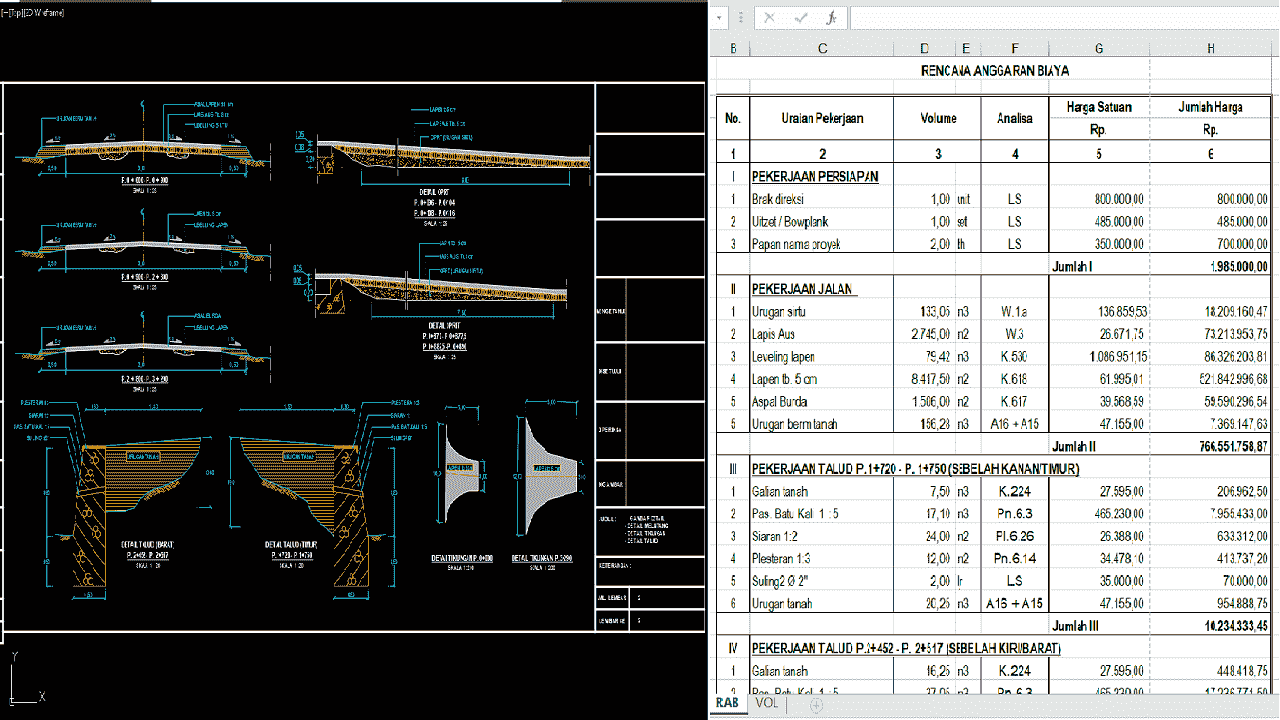
Task: Select the 'Siaran 1:2' cell
Action: pyautogui.click(x=822, y=536)
